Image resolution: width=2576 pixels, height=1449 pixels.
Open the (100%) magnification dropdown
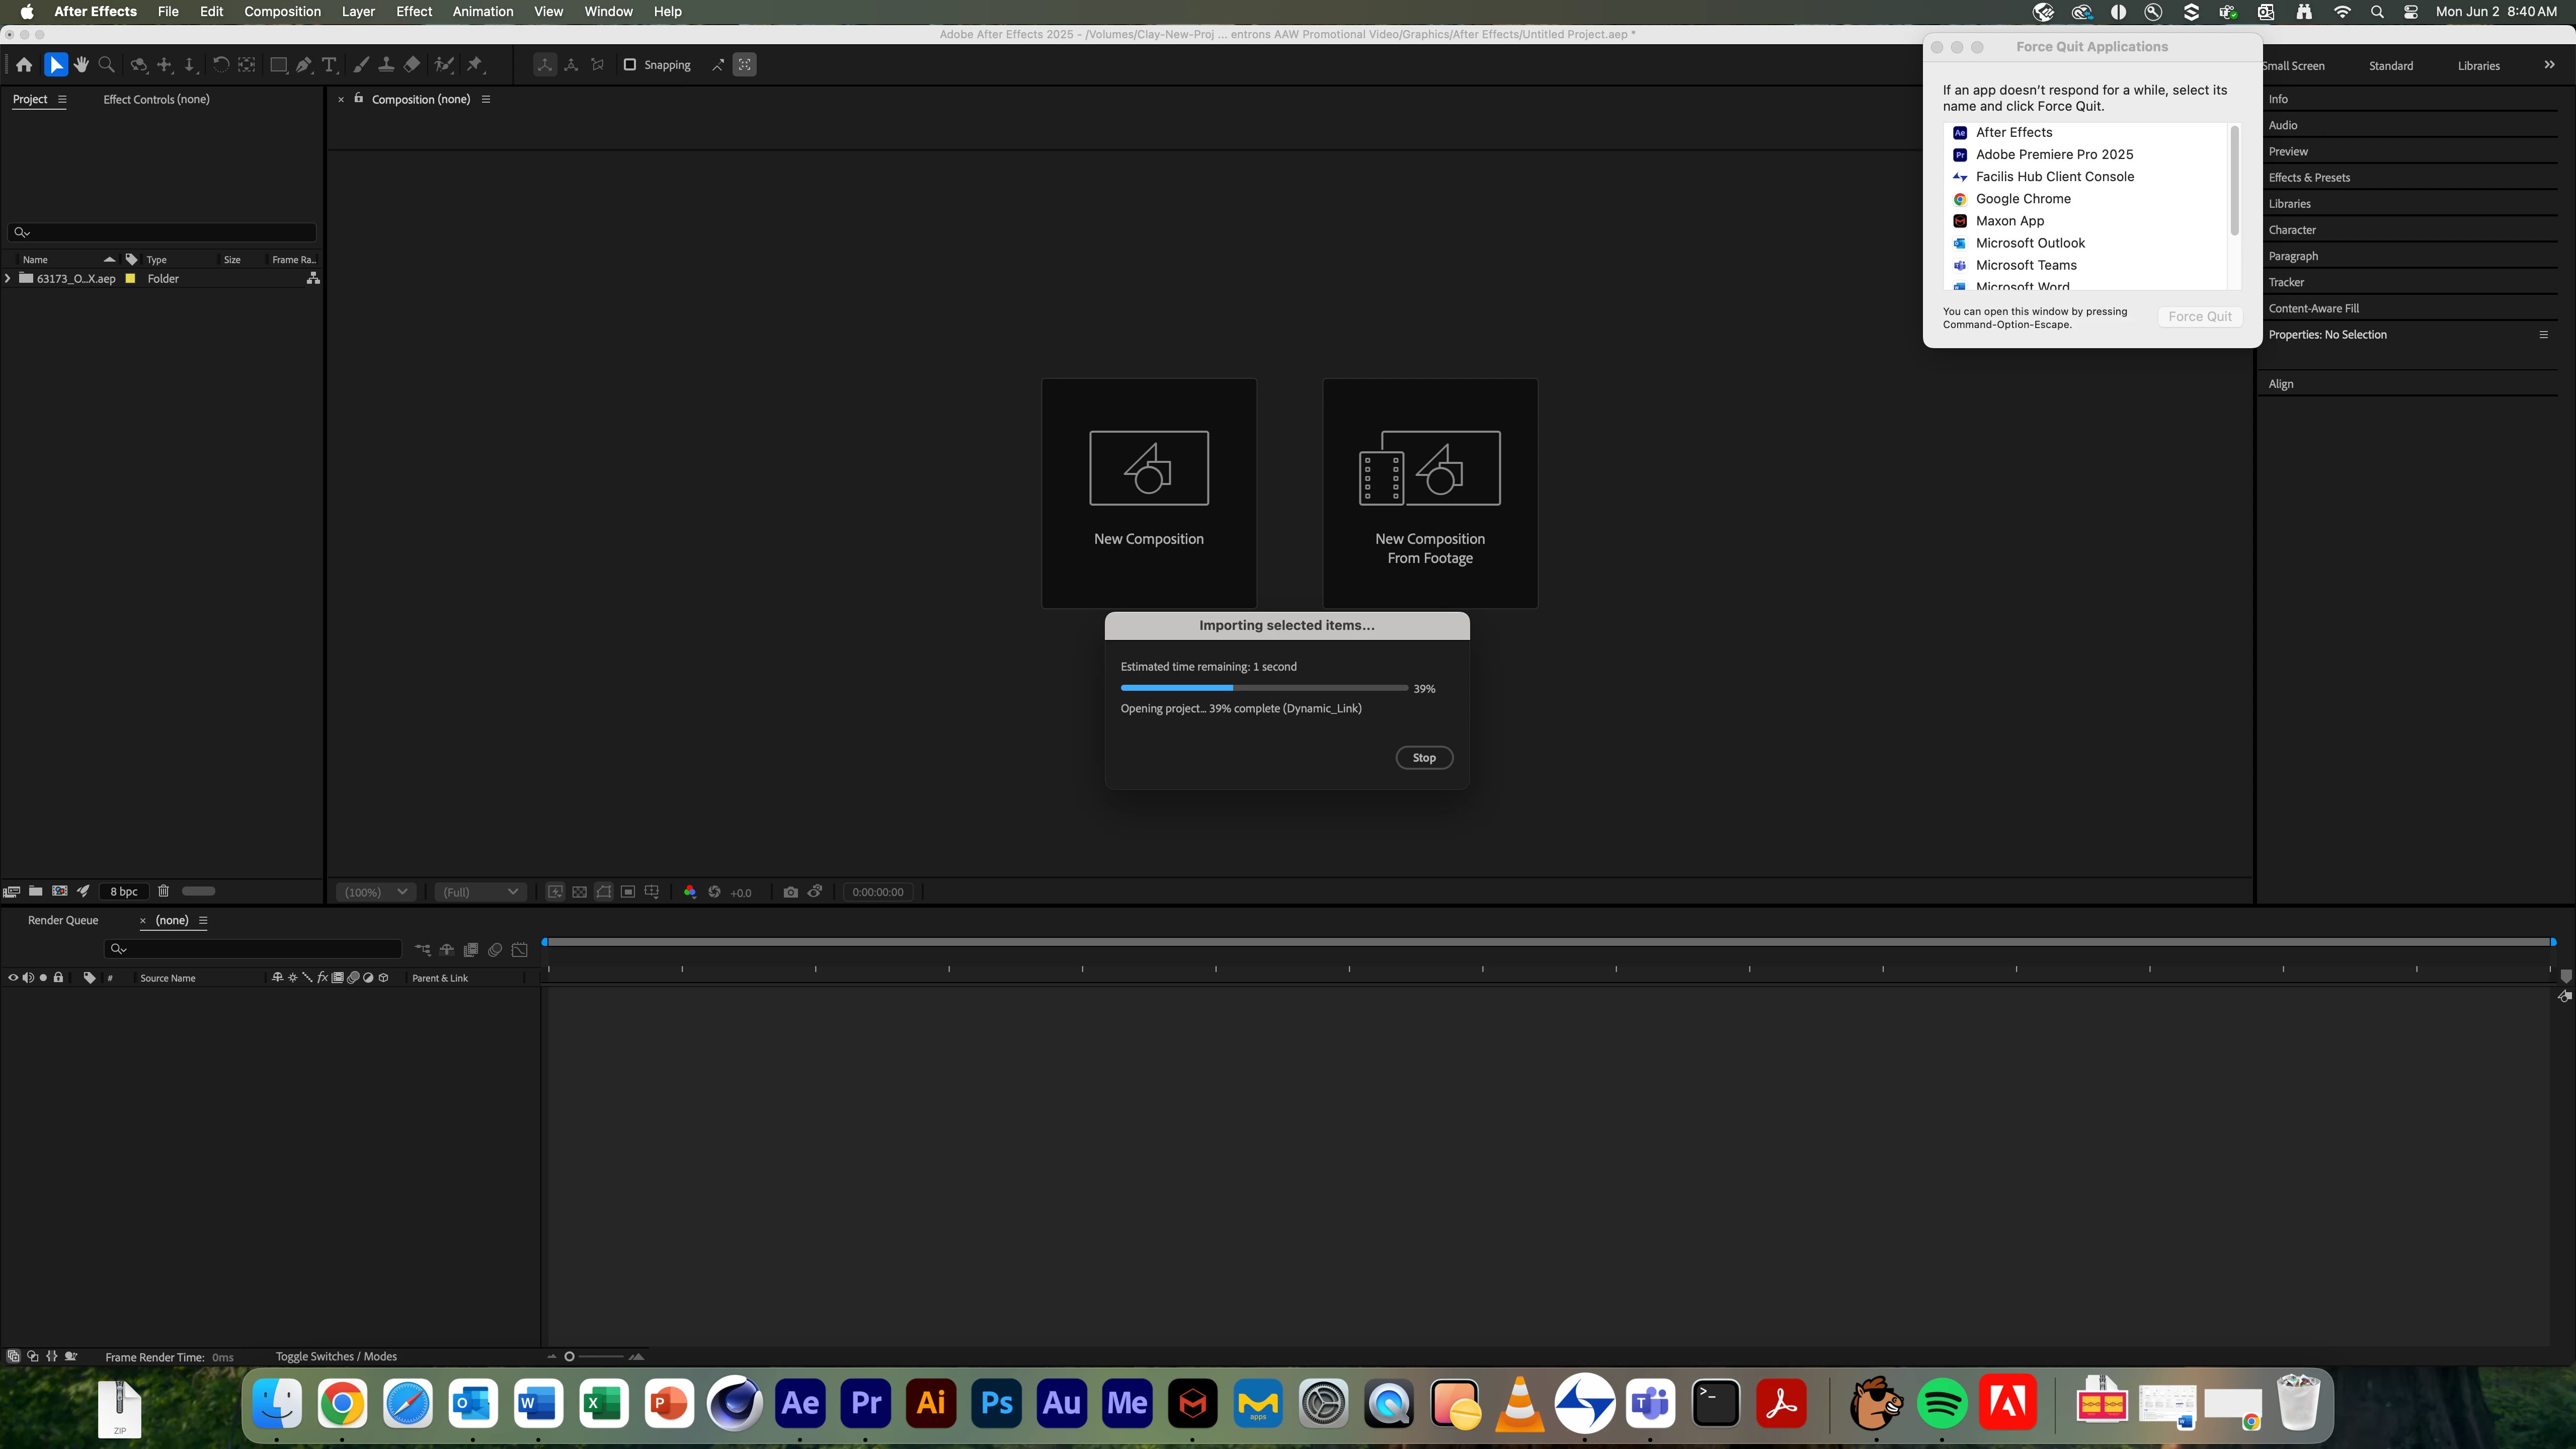[x=375, y=892]
